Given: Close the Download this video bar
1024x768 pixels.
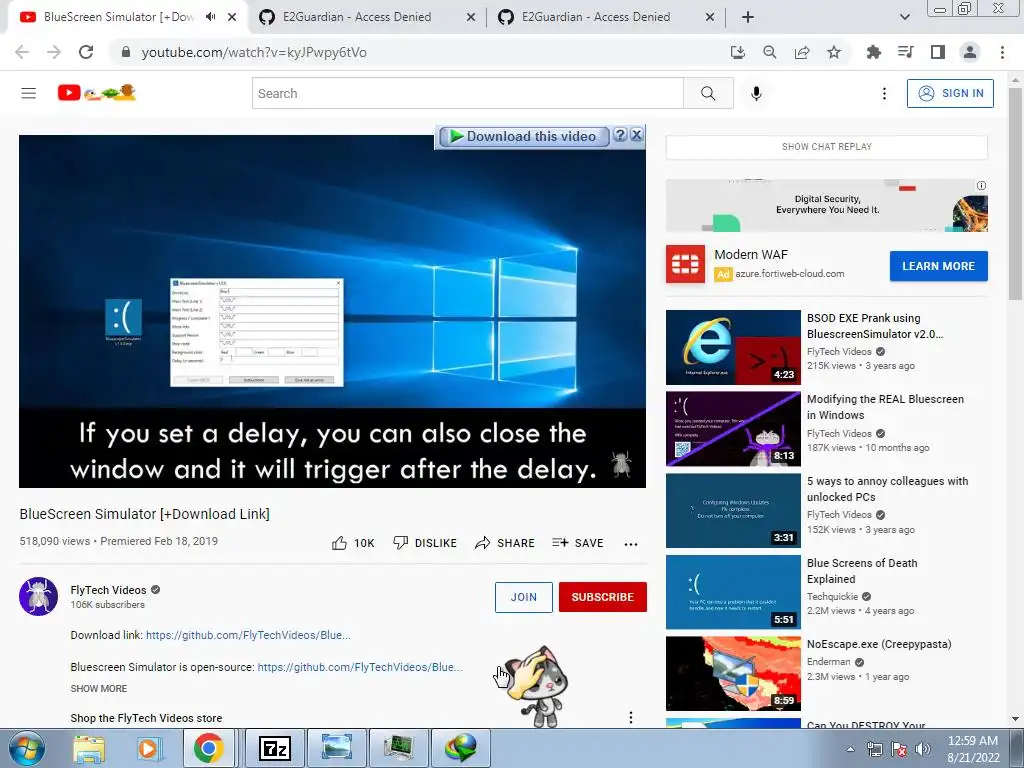Looking at the screenshot, I should click(637, 135).
